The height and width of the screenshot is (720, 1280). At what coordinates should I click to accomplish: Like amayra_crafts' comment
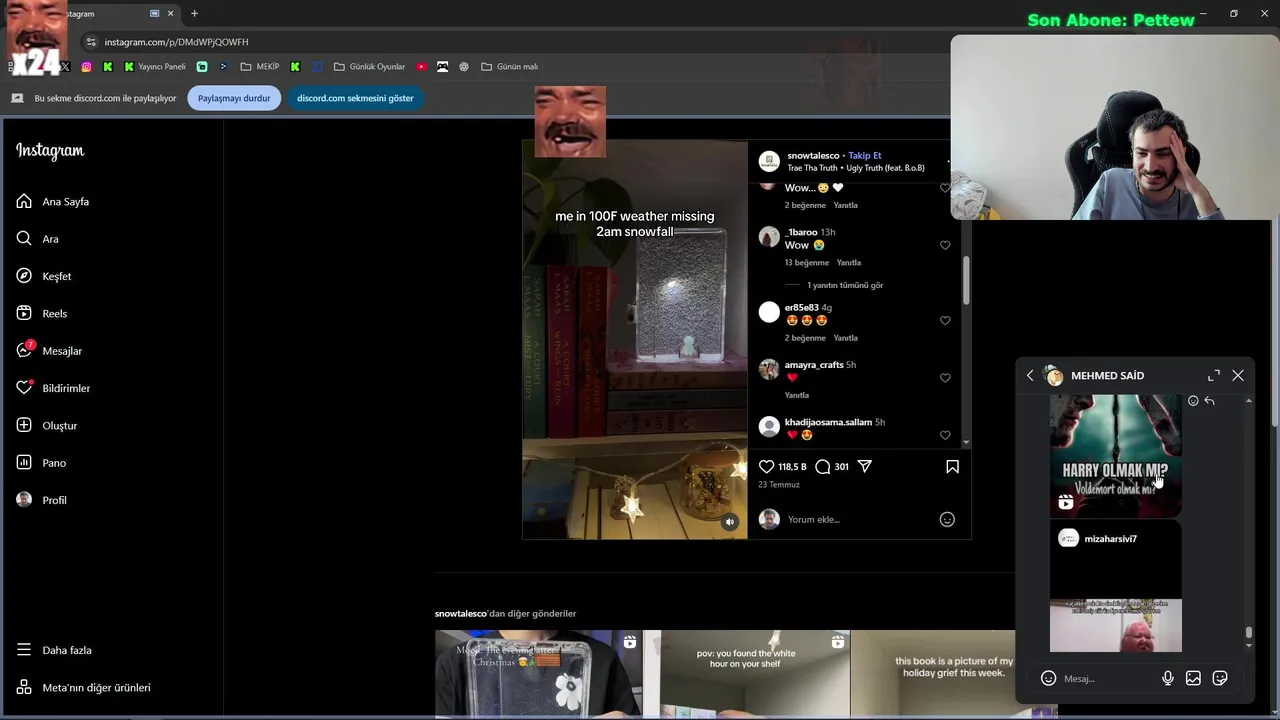pos(945,379)
